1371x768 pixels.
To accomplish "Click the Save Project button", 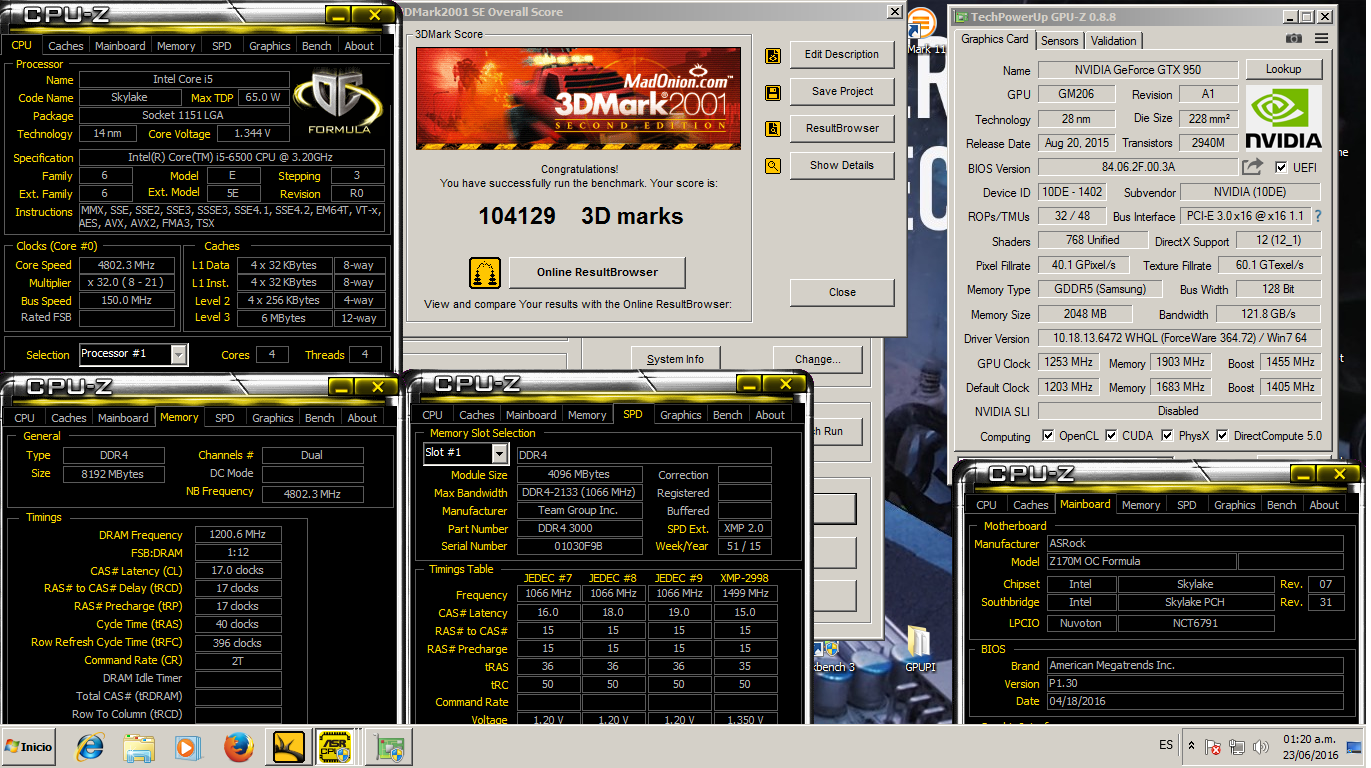I will click(x=842, y=92).
